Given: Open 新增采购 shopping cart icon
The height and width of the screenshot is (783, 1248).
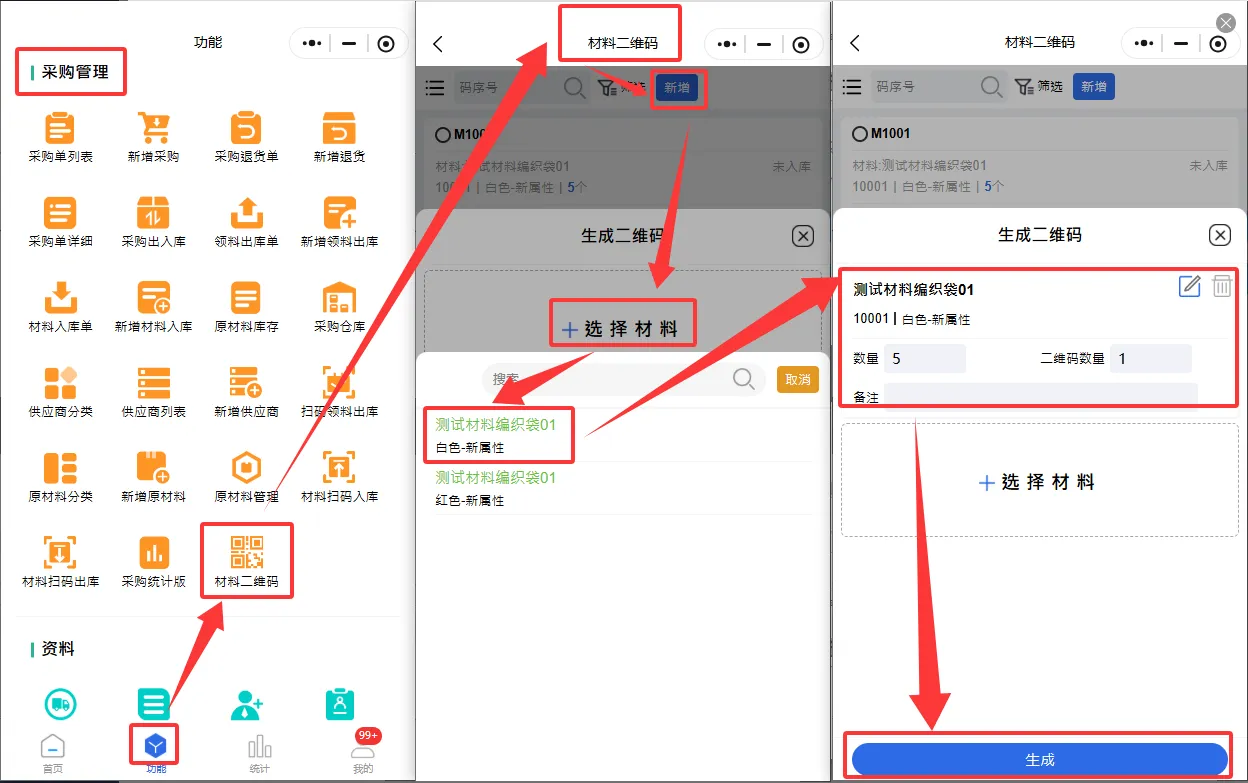Looking at the screenshot, I should (x=153, y=130).
